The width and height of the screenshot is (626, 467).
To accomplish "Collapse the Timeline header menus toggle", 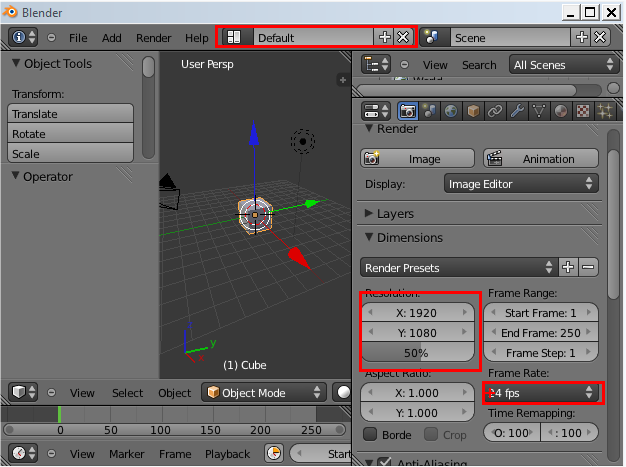I will (x=51, y=454).
